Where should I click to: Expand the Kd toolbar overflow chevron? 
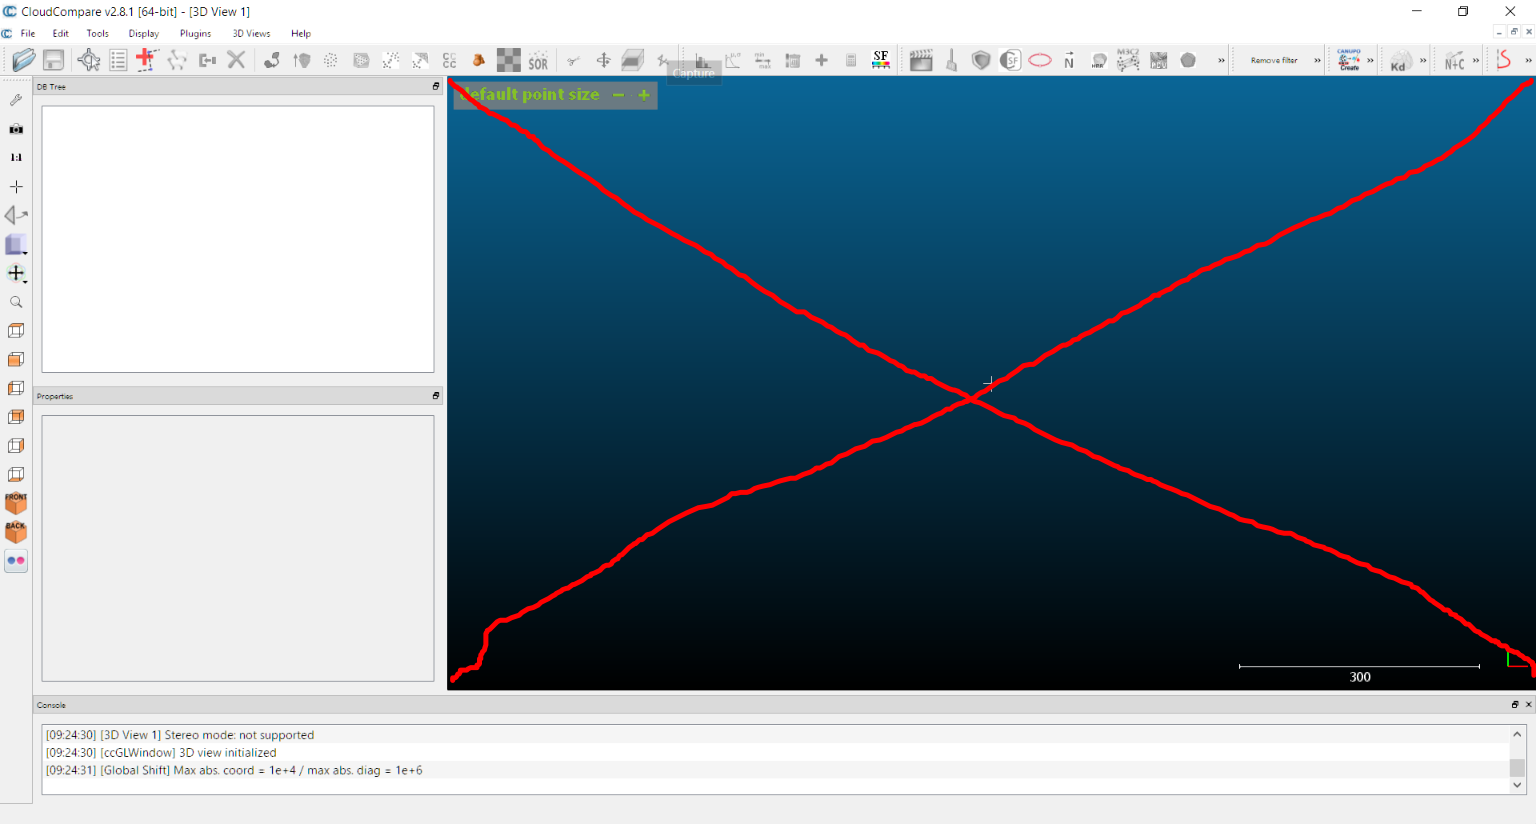click(1423, 61)
